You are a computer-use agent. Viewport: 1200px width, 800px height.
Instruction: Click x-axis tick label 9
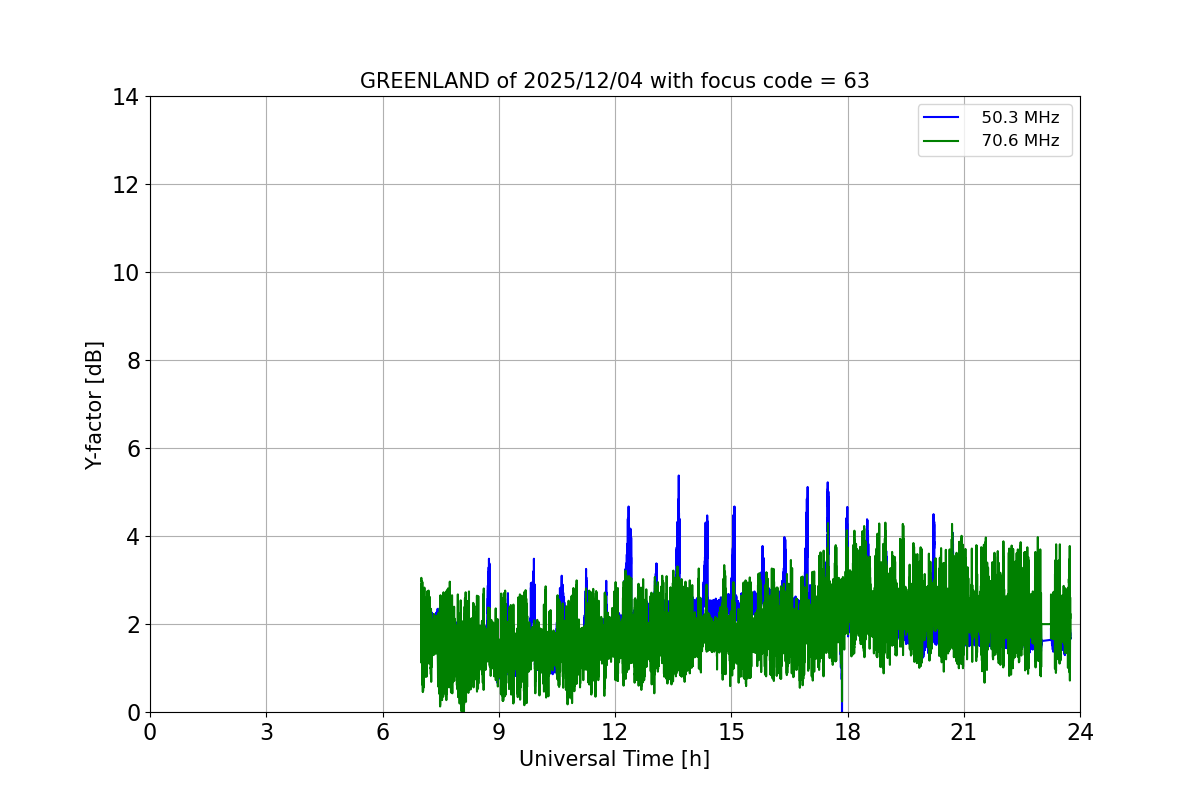click(499, 732)
